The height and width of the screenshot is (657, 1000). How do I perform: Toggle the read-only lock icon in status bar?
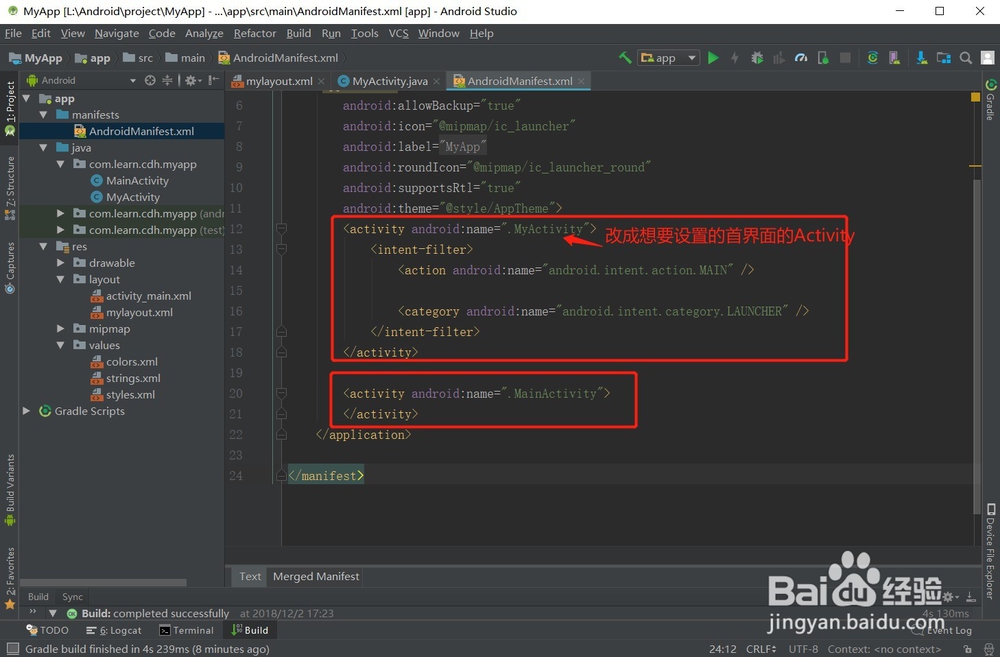[x=967, y=649]
